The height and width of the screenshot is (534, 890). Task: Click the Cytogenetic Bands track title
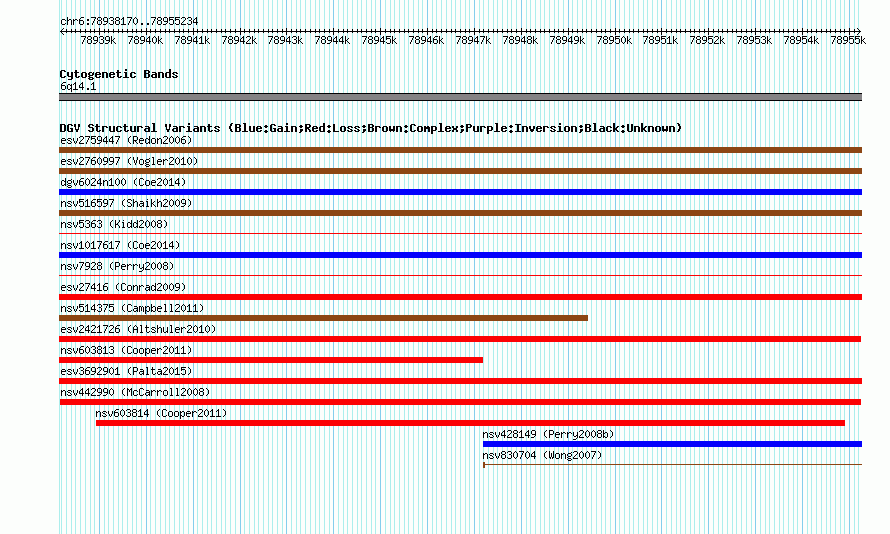[119, 74]
